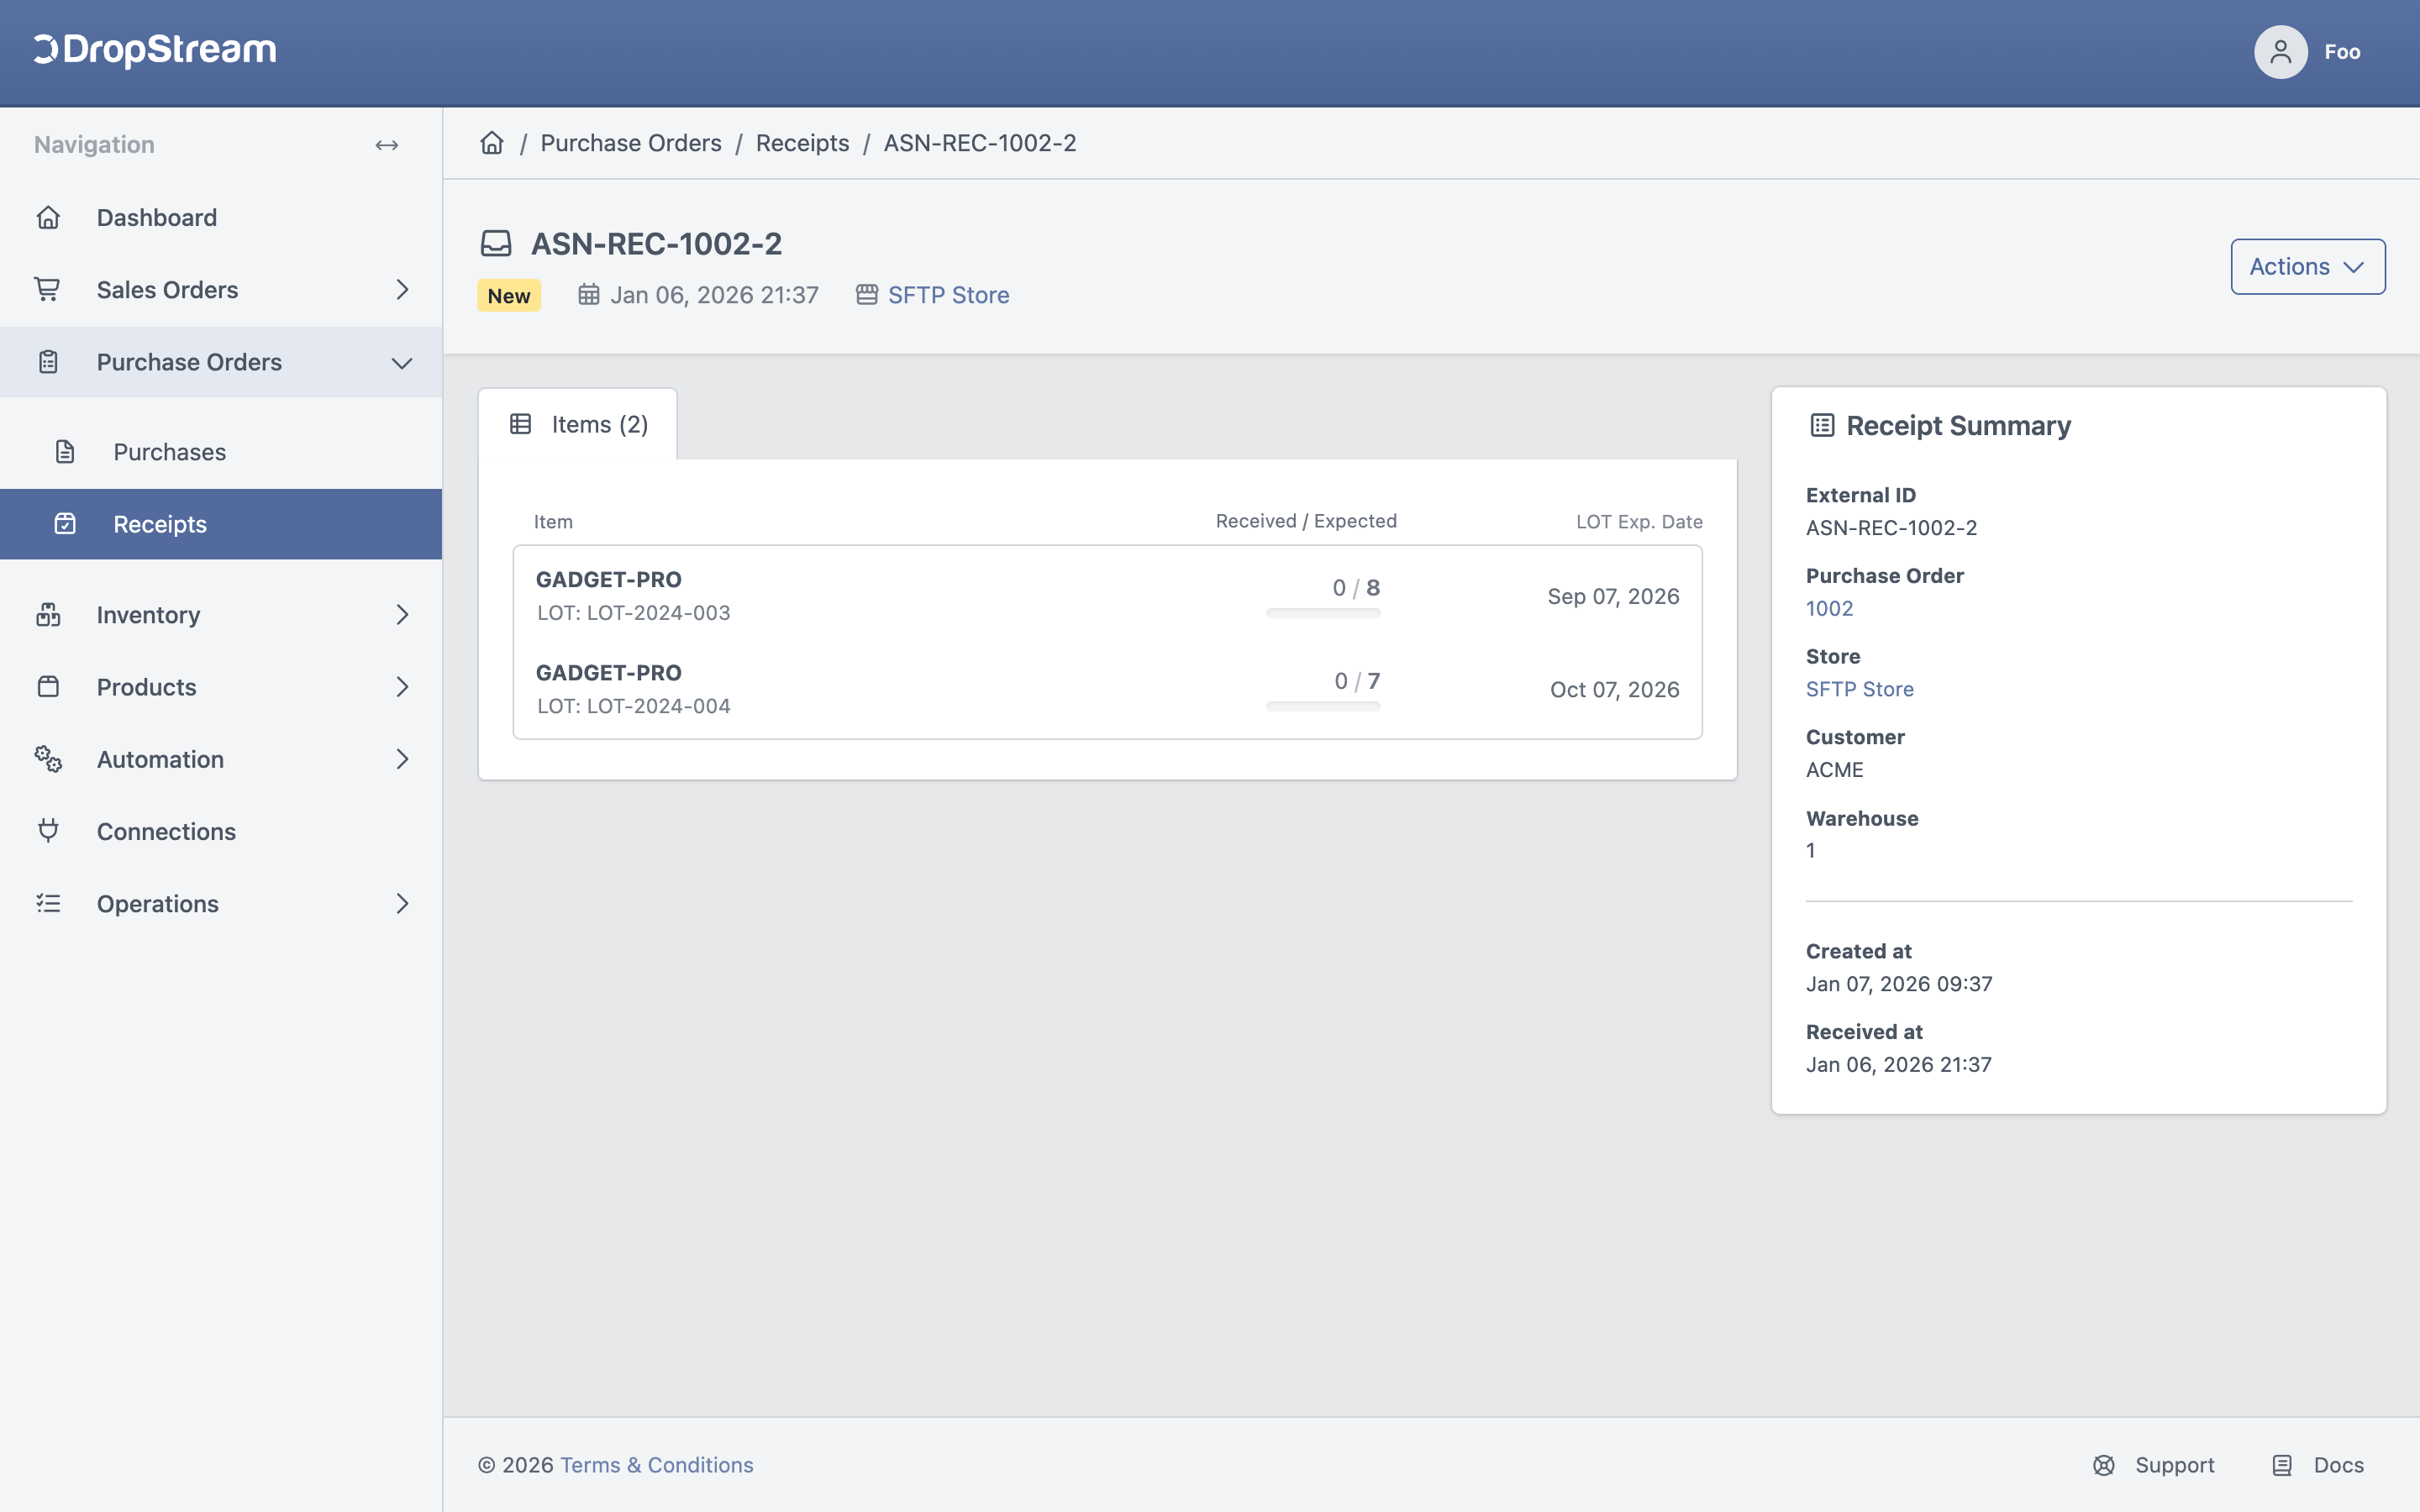The image size is (2420, 1512).
Task: Click the 0 / 8 received count
Action: tap(1356, 587)
